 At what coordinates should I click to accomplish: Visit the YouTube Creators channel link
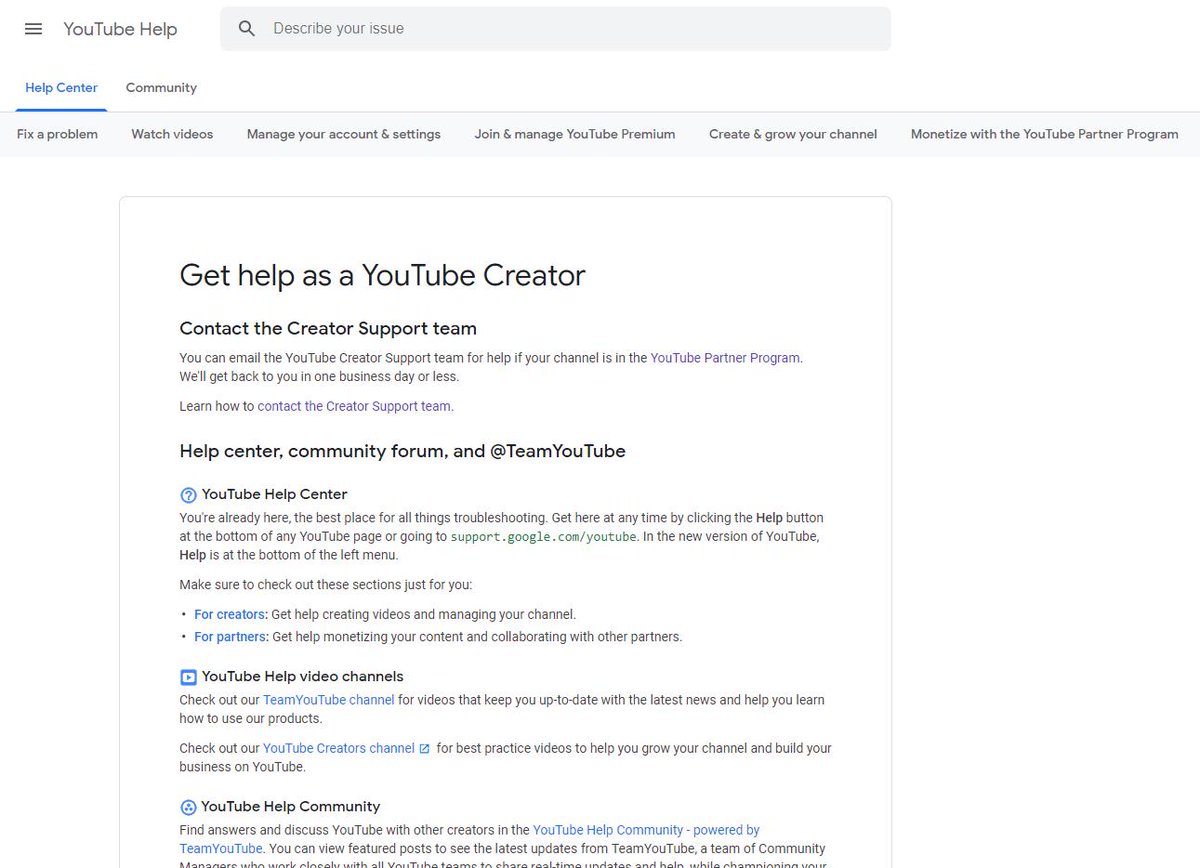click(x=339, y=748)
